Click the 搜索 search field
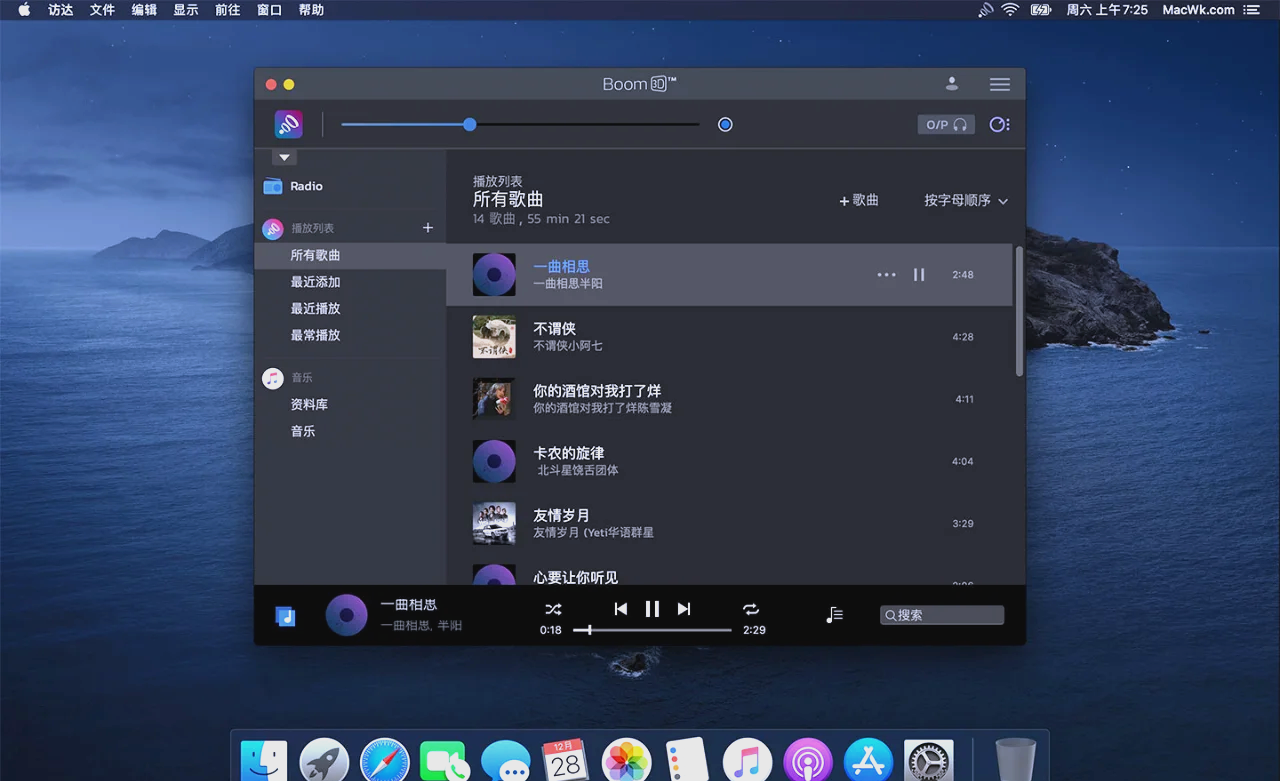The height and width of the screenshot is (781, 1280). point(942,615)
